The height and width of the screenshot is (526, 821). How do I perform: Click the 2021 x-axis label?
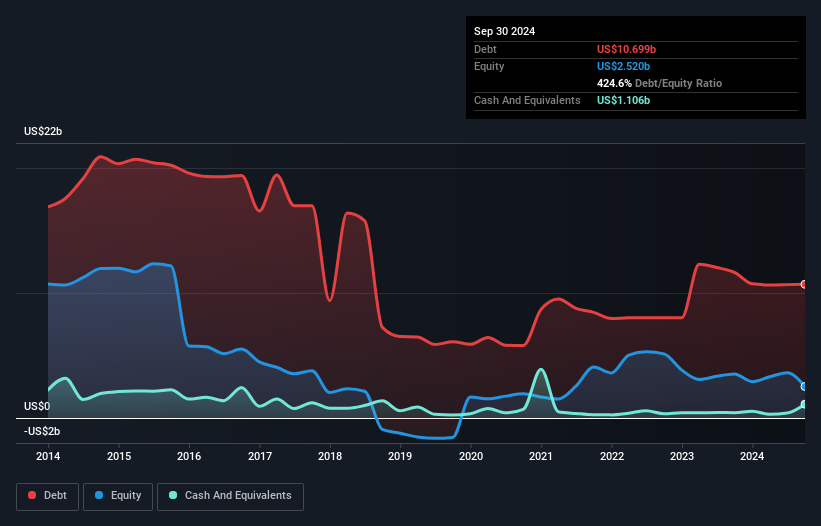coord(541,456)
